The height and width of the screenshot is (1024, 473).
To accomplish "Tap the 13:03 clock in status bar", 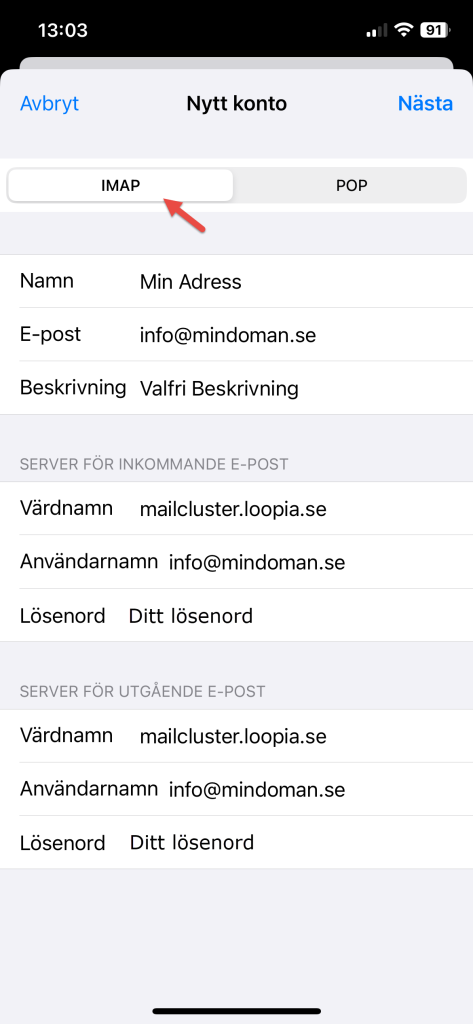I will tap(63, 30).
